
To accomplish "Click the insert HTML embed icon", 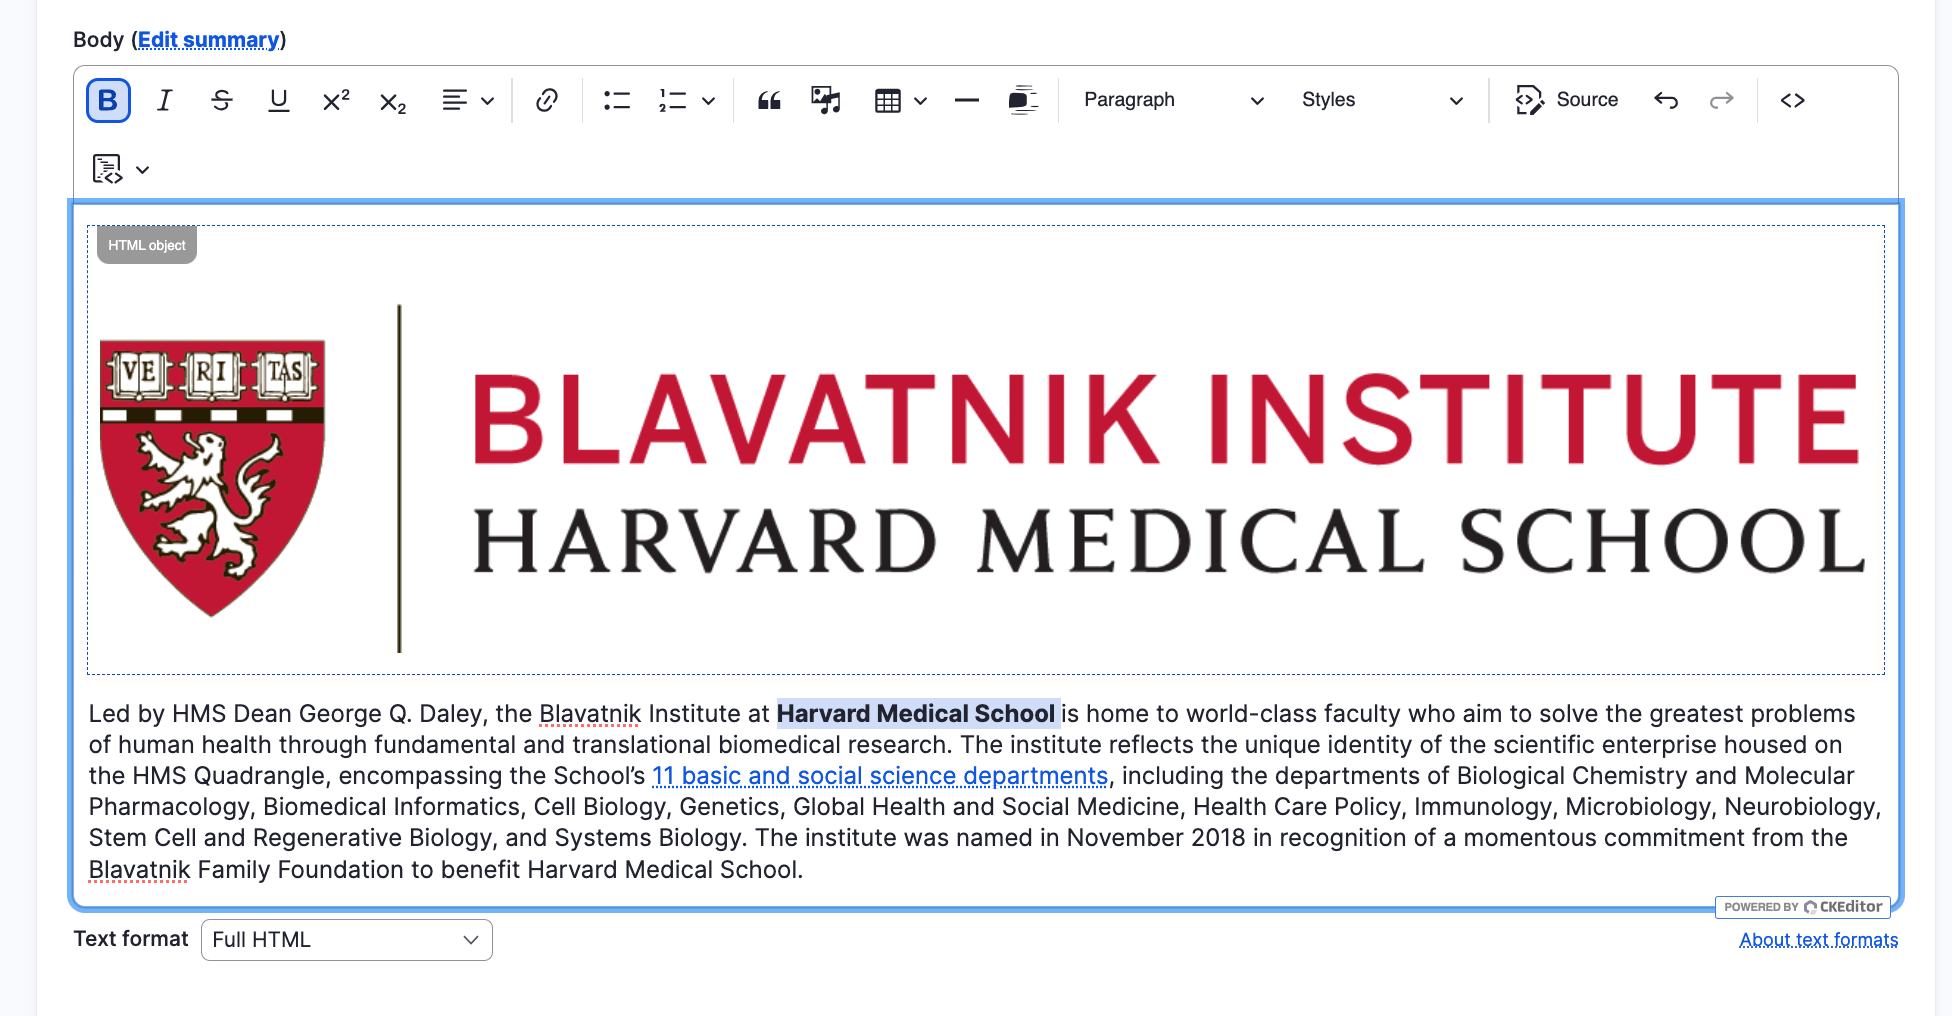I will 1793,100.
